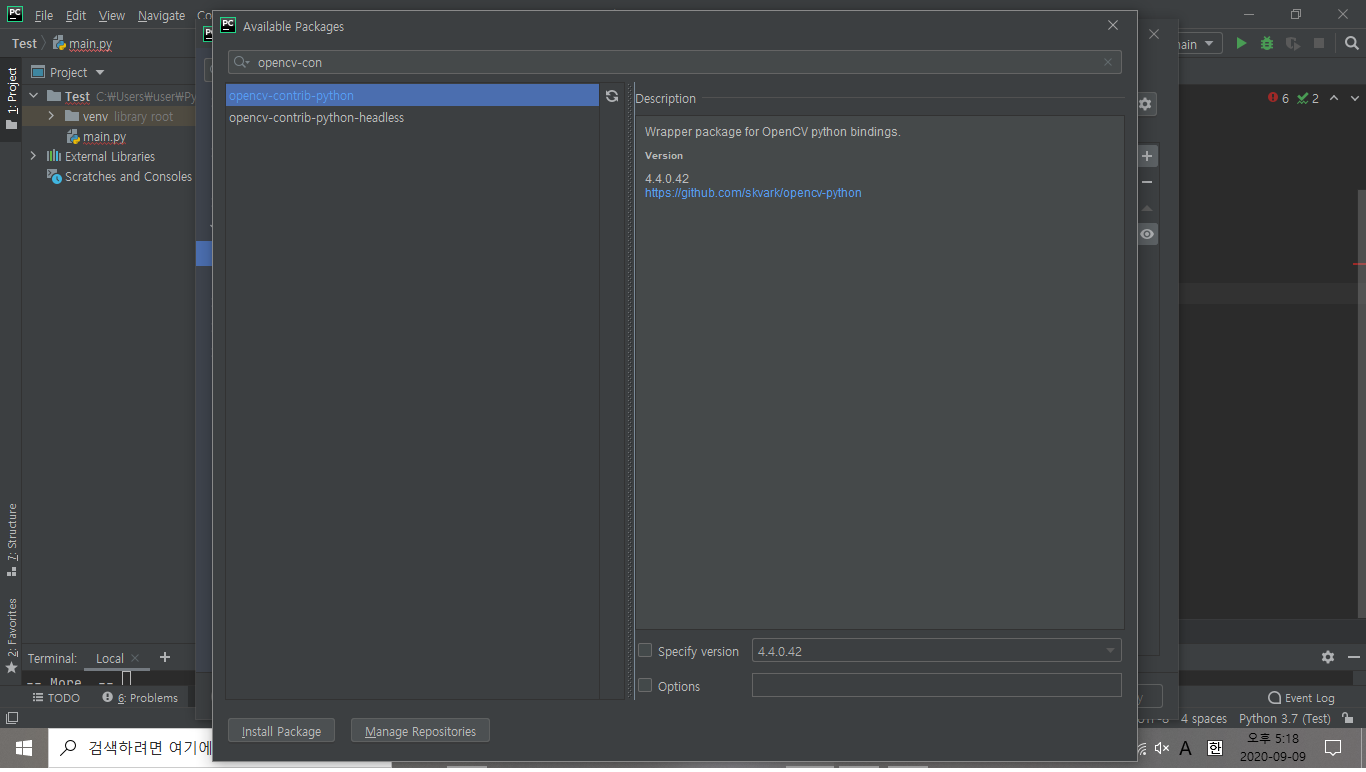Run with coverage icon in toolbar
This screenshot has width=1366, height=772.
(x=1293, y=44)
